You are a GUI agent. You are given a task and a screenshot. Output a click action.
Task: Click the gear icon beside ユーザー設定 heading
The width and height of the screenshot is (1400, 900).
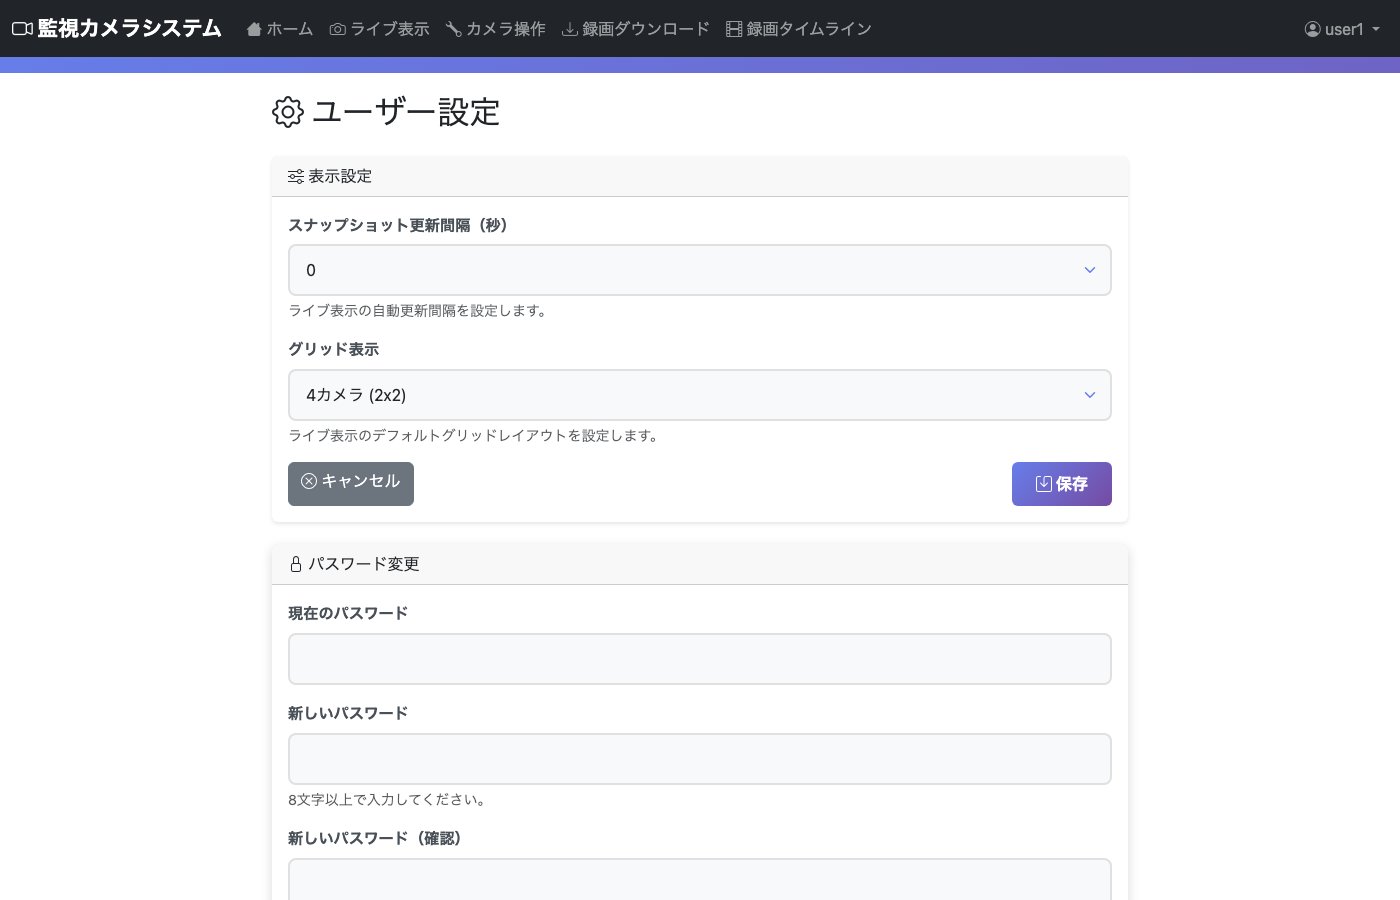(288, 112)
